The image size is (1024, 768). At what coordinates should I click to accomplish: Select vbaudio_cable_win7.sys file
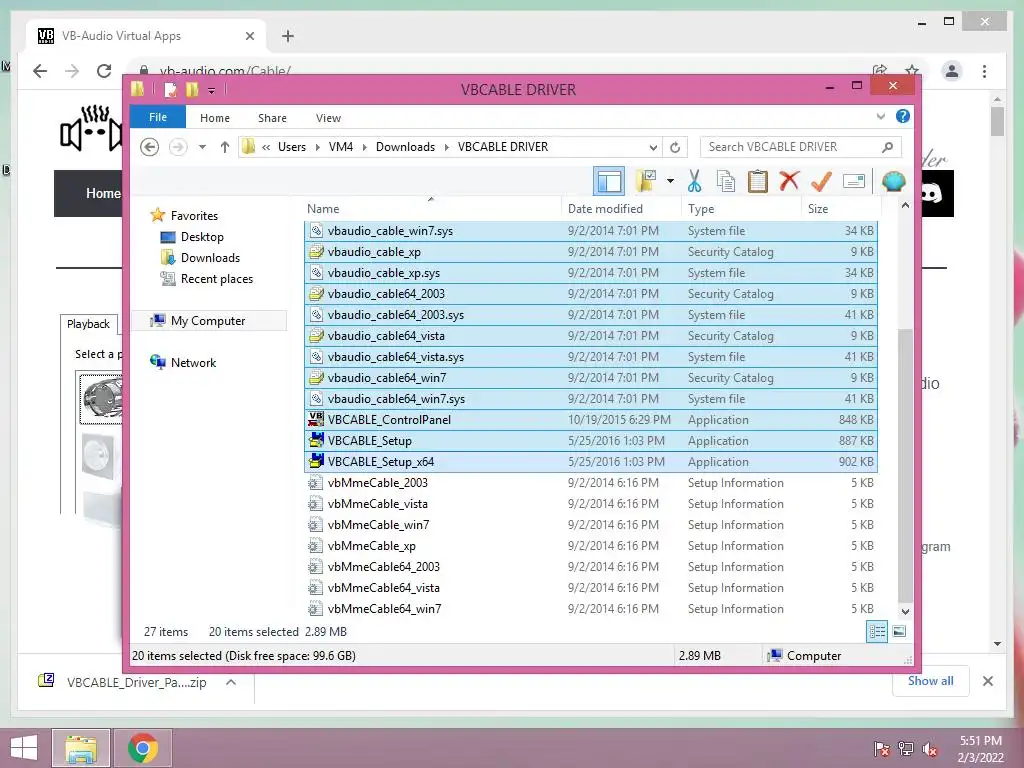tap(591, 231)
